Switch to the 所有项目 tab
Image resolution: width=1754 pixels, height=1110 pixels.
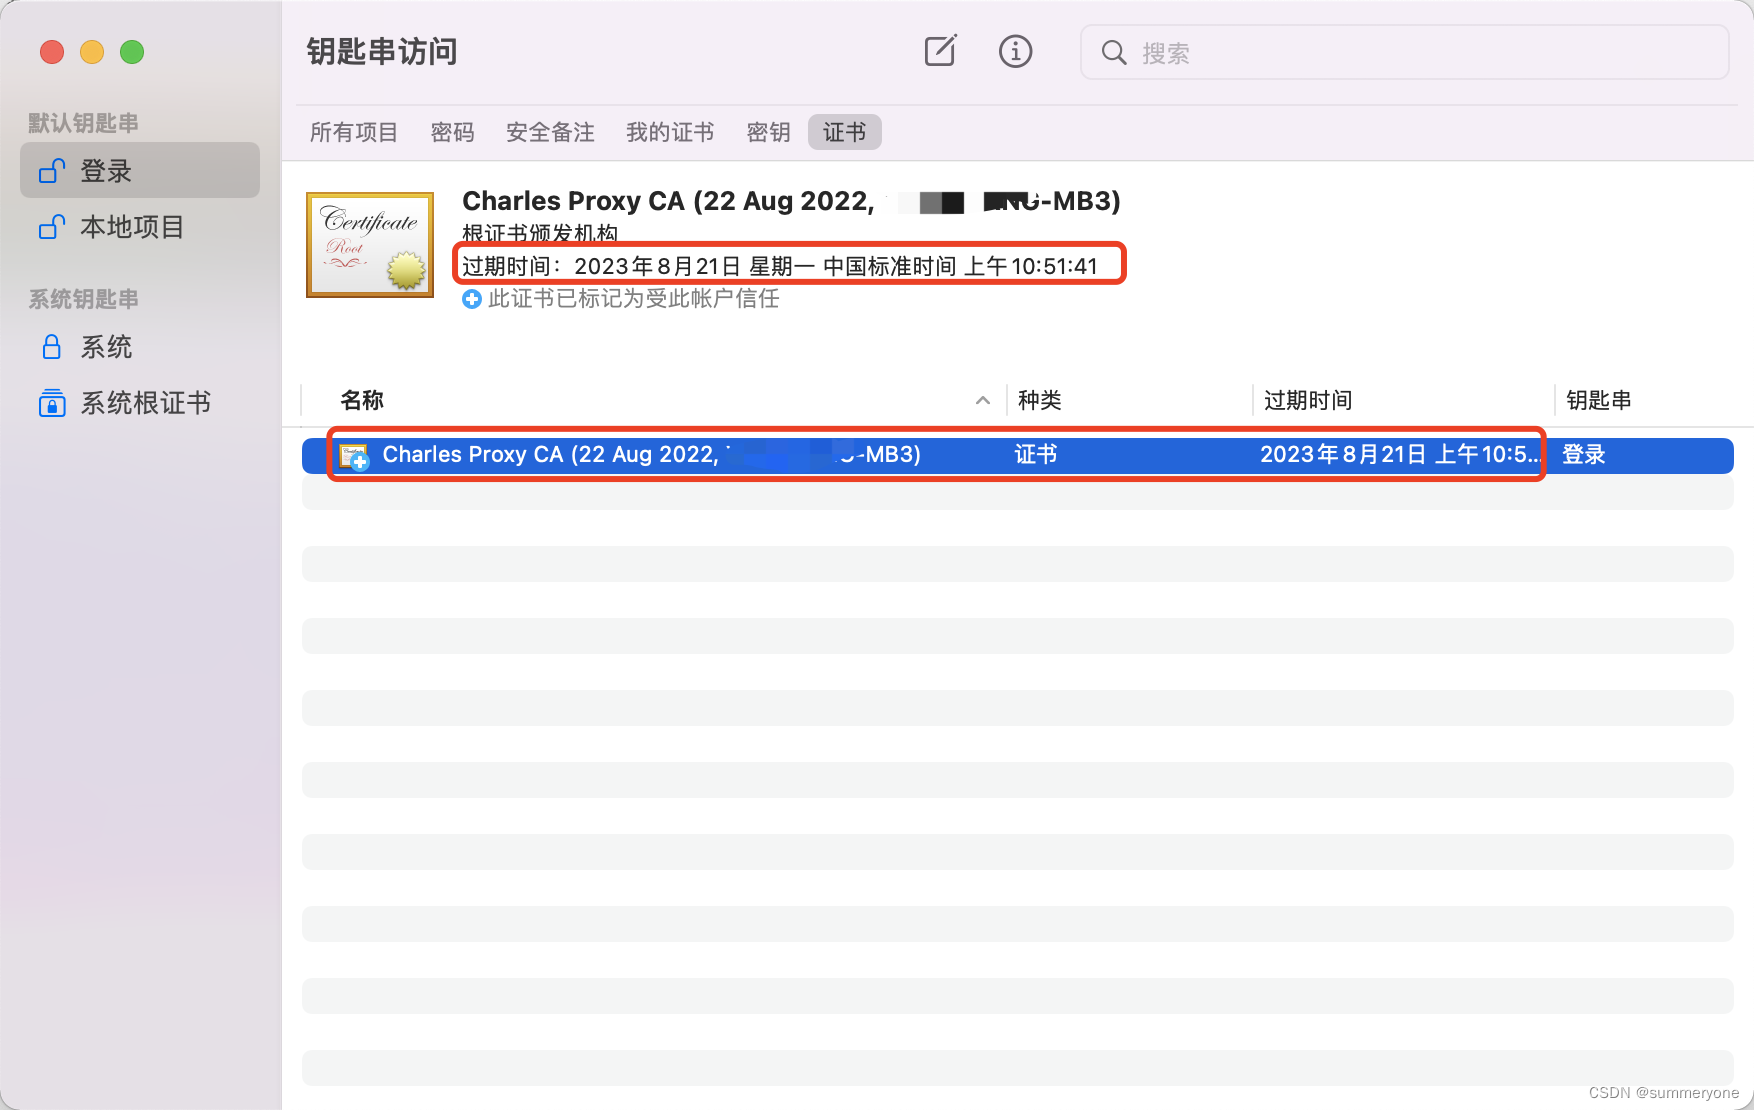pyautogui.click(x=353, y=131)
